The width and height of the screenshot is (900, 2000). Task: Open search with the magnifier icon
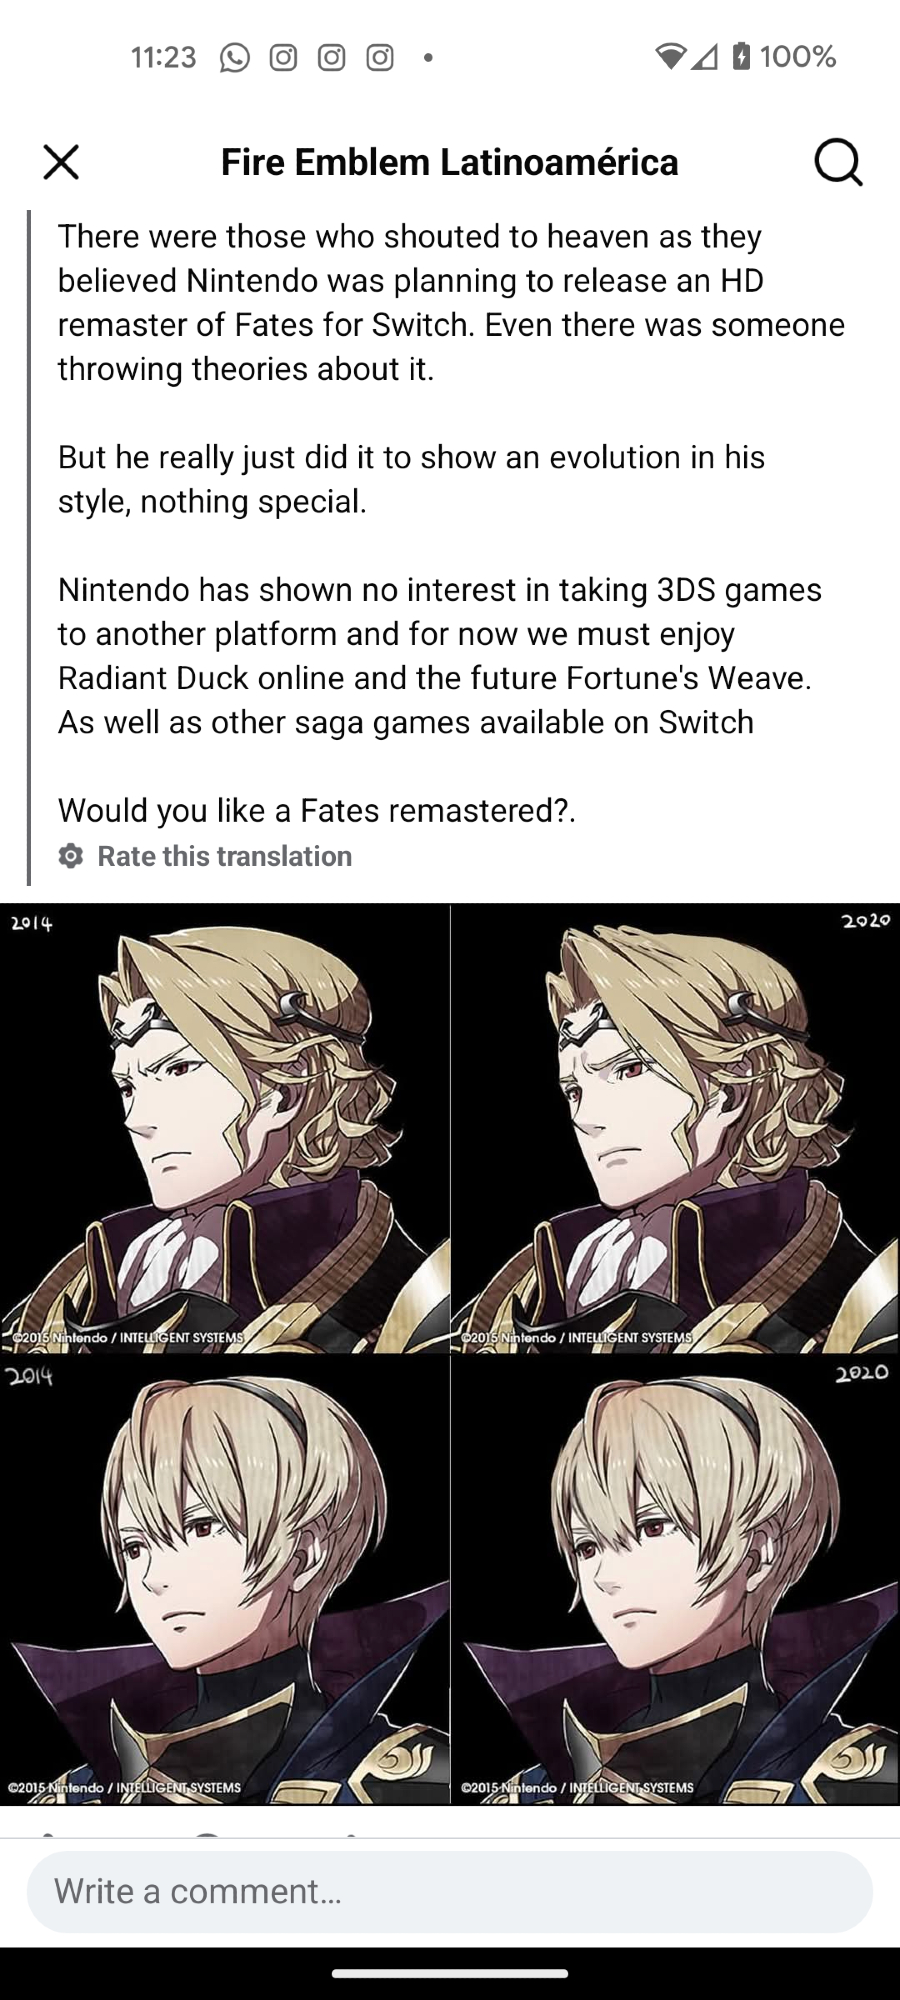838,162
